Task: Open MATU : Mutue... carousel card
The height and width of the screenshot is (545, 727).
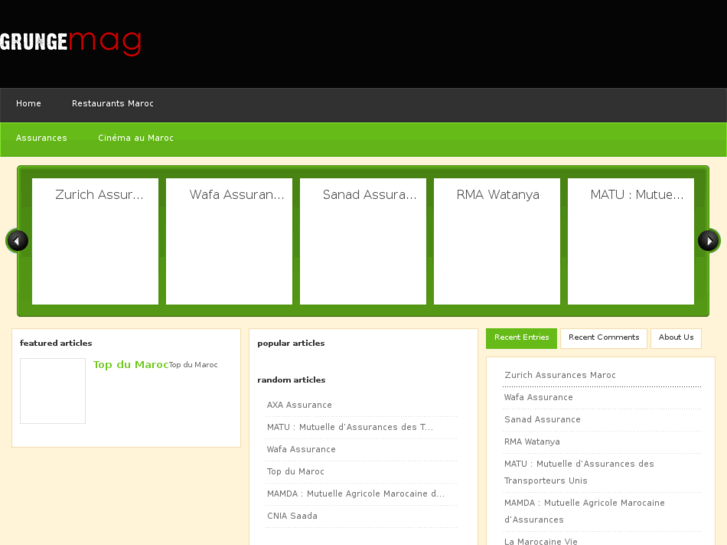Action: [x=631, y=241]
